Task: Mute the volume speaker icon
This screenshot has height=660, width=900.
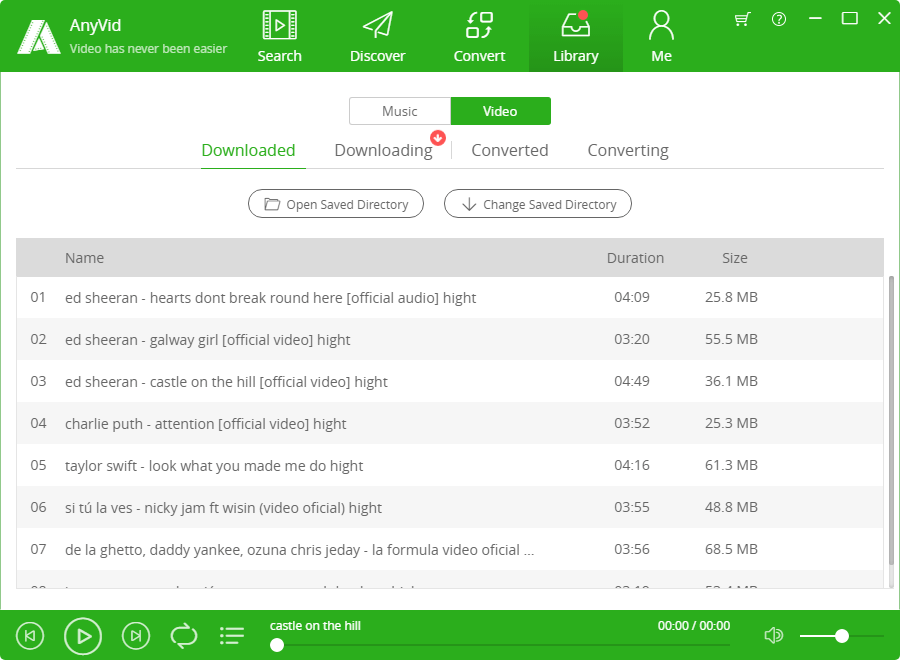Action: tap(774, 635)
